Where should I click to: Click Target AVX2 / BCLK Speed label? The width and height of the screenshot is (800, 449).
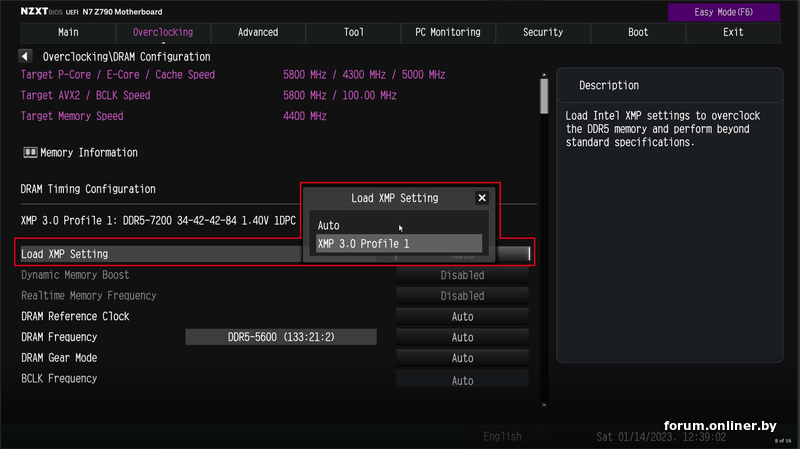[85, 95]
